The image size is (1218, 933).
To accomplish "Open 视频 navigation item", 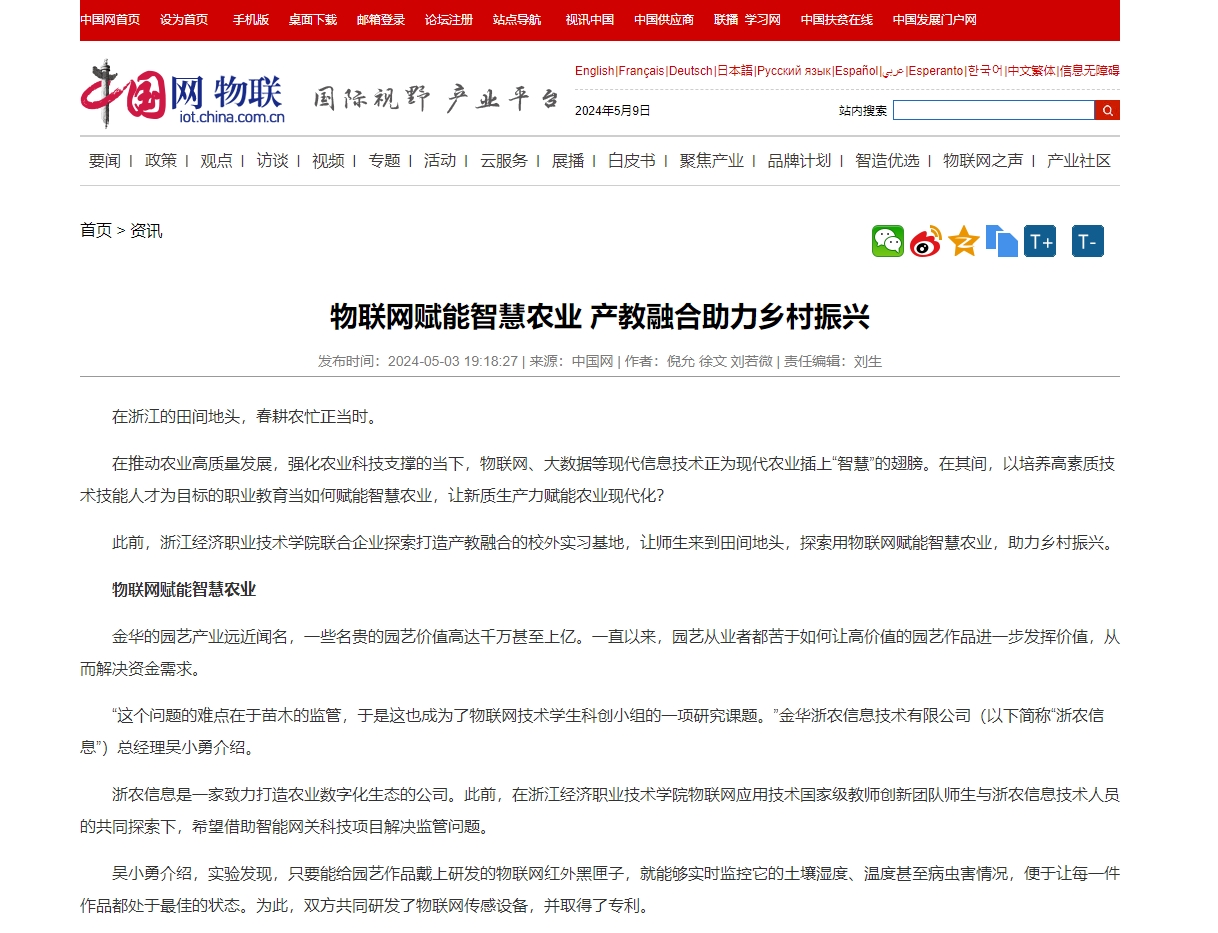I will (328, 161).
